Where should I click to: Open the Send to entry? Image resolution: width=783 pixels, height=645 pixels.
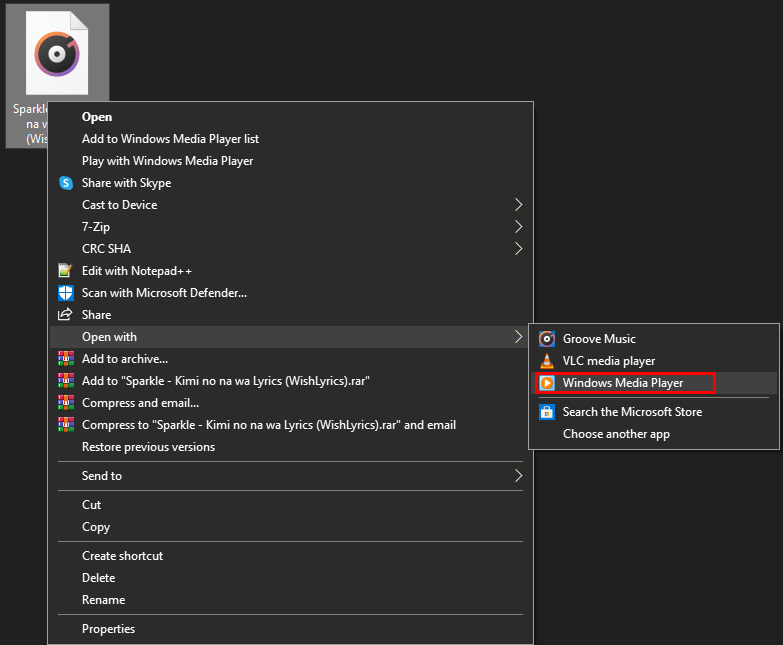pyautogui.click(x=291, y=476)
